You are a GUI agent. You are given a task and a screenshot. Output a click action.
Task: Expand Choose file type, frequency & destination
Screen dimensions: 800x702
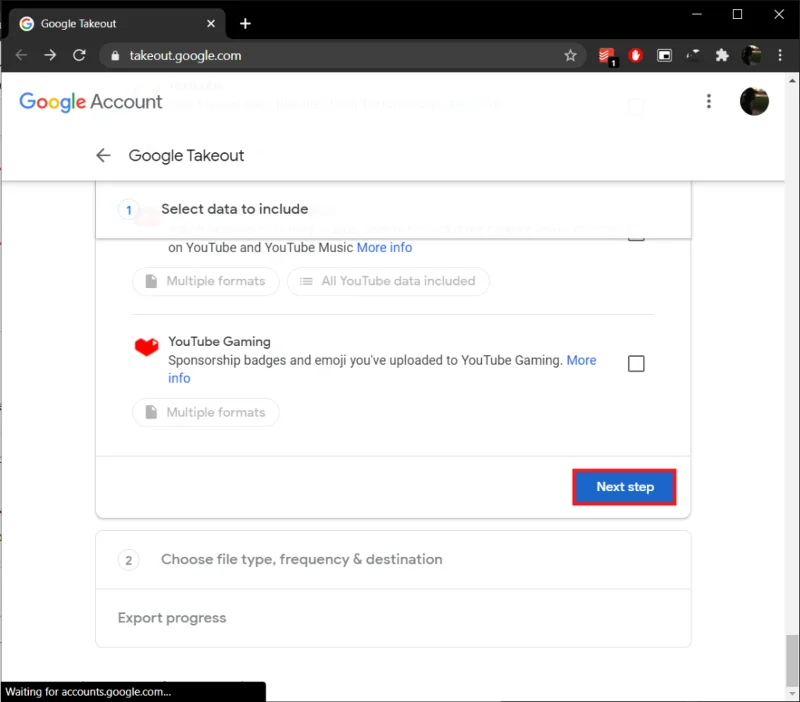point(393,560)
